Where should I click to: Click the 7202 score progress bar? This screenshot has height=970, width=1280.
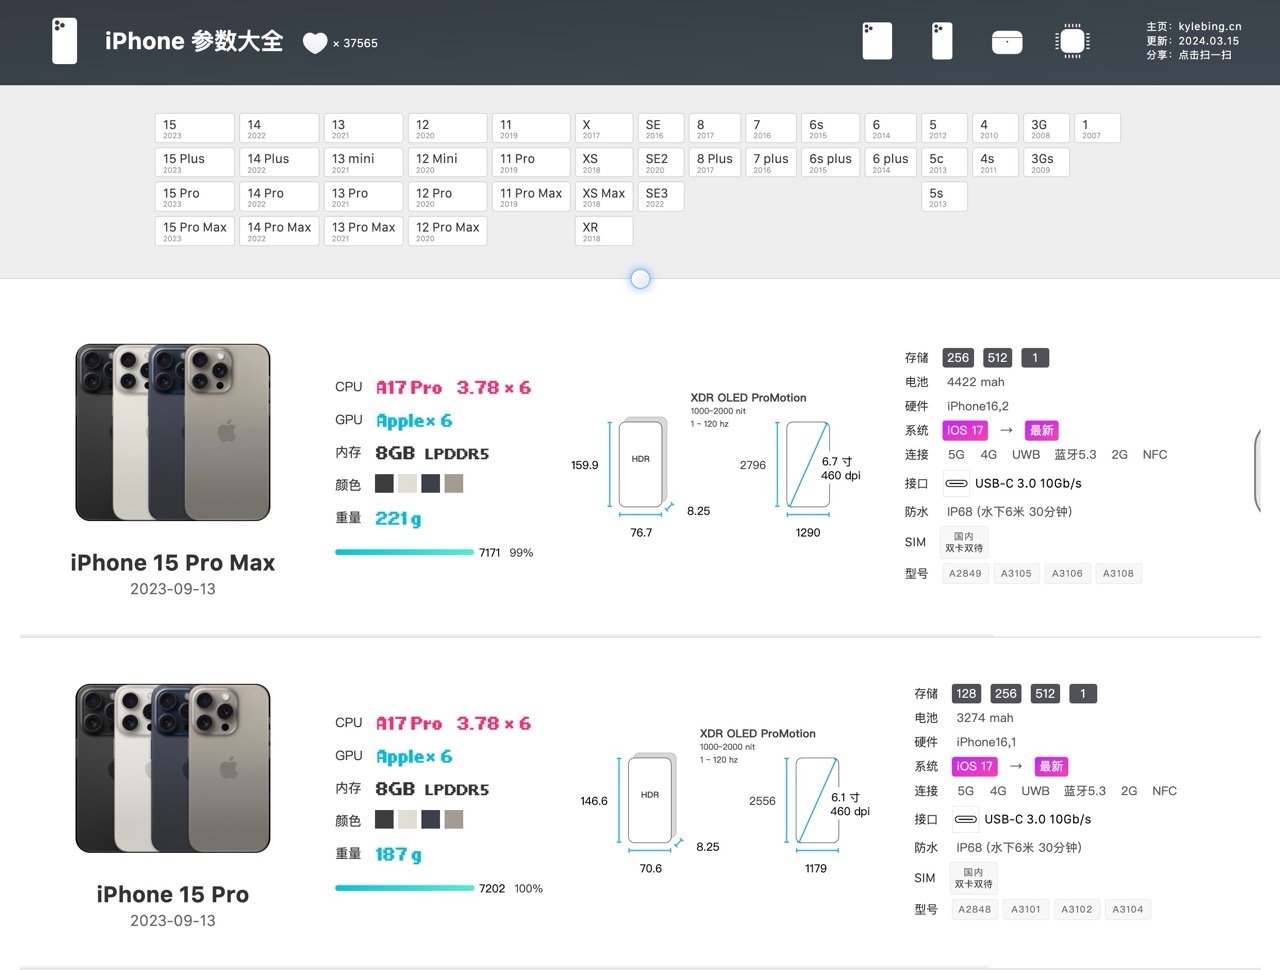click(404, 888)
